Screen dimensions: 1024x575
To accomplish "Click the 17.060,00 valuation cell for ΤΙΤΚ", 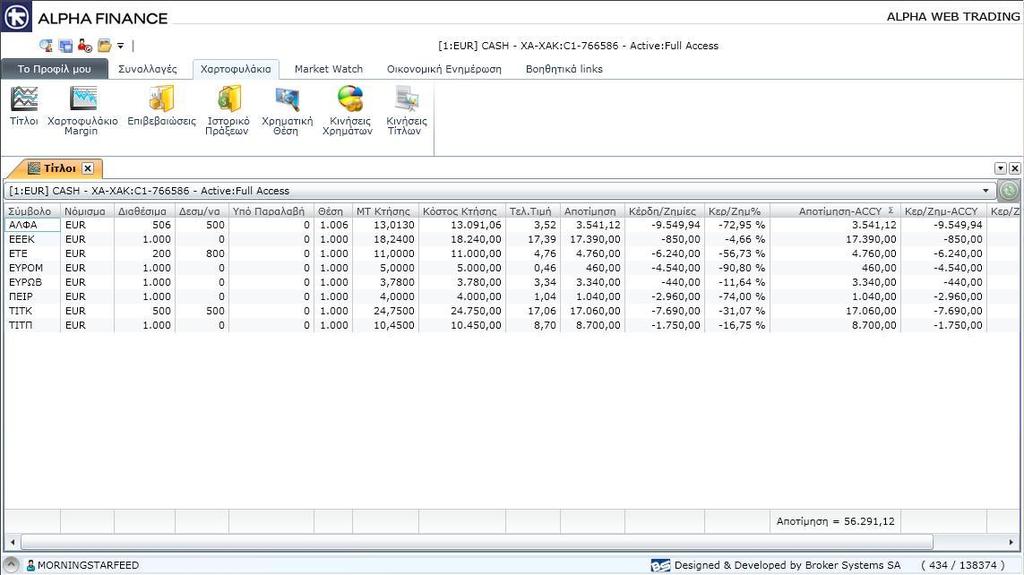I will click(592, 311).
